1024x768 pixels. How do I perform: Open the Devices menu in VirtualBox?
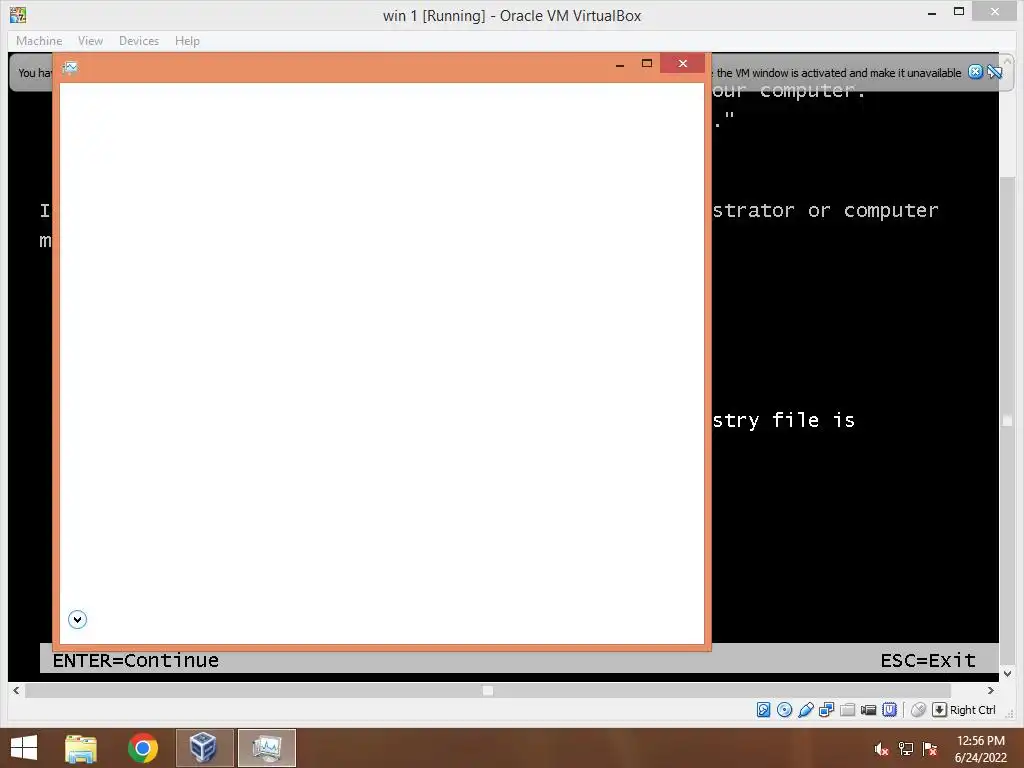139,40
